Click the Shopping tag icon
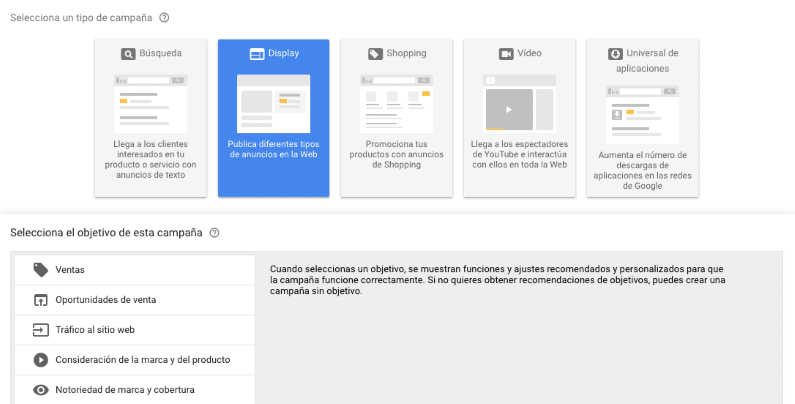 (375, 54)
